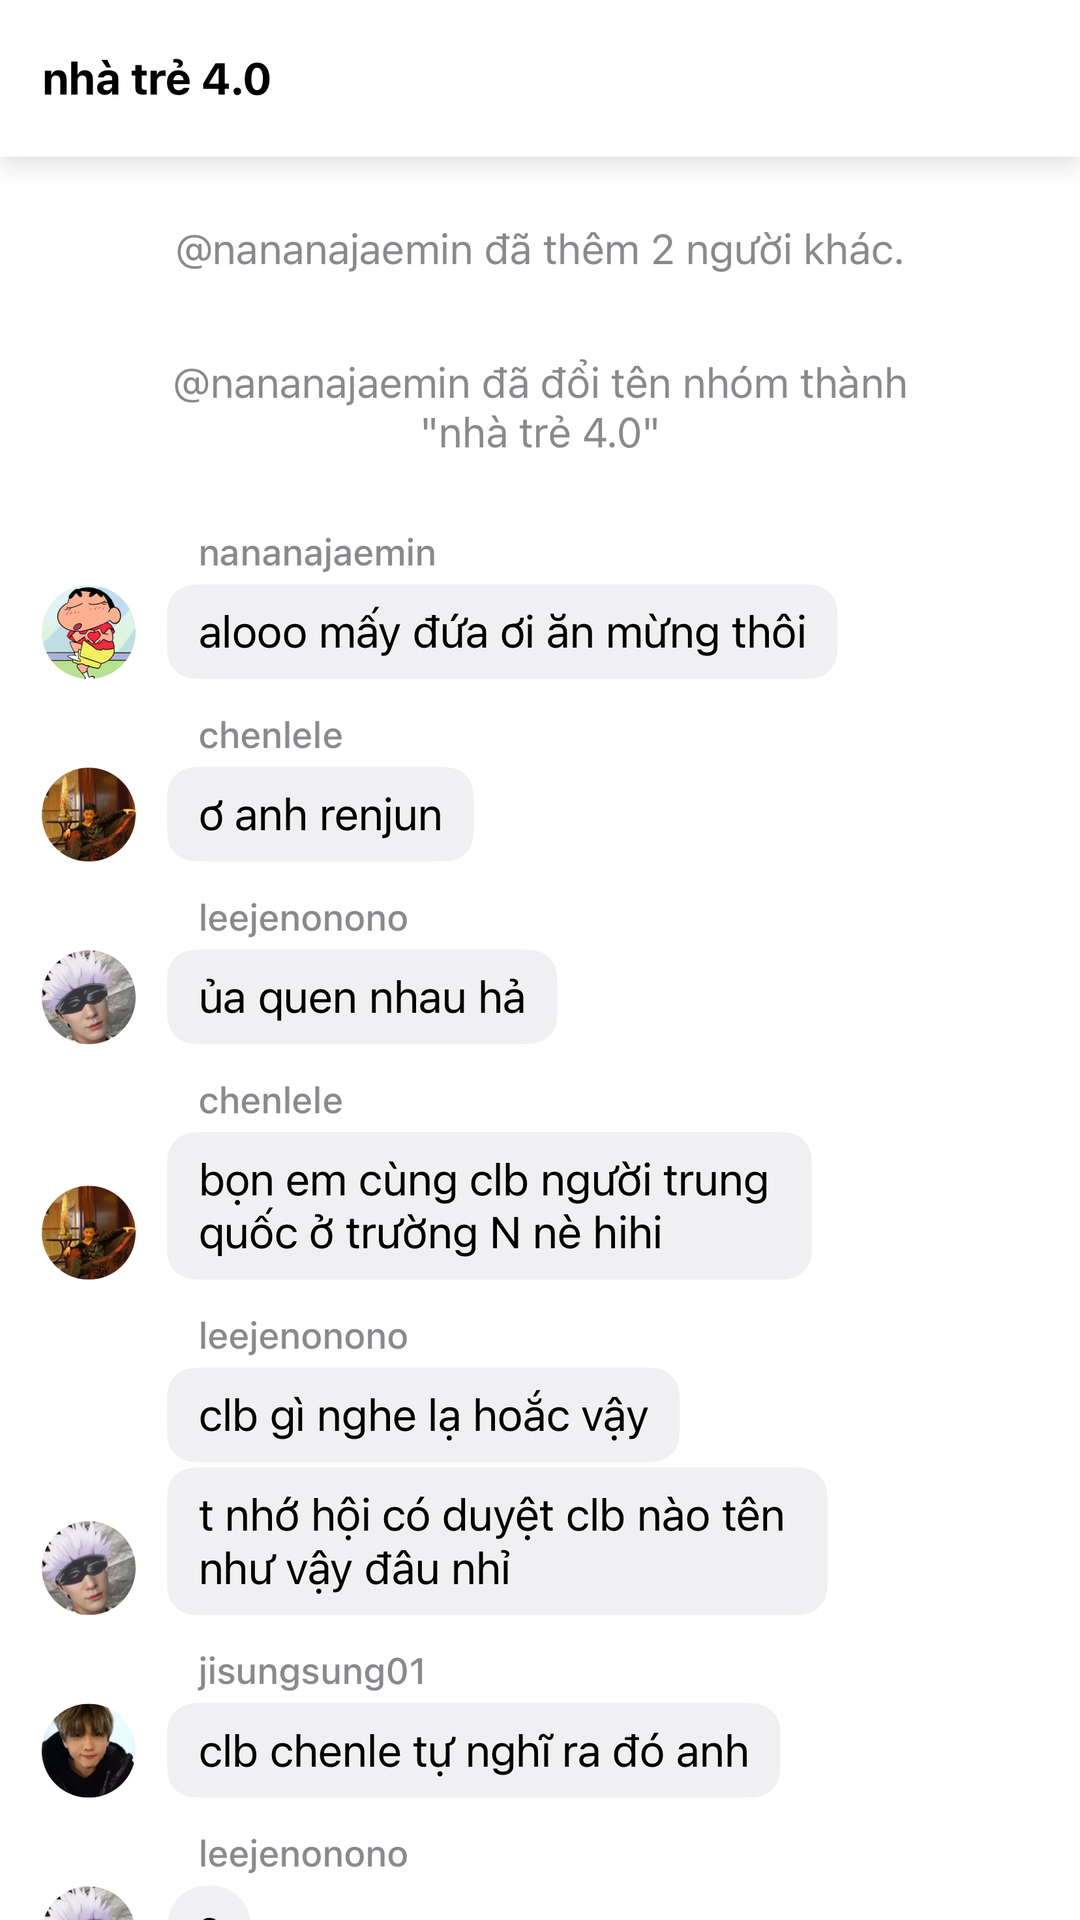The image size is (1080, 1920).
Task: Click the leejenonono name above "ủa quen nhau hả"
Action: pos(303,918)
